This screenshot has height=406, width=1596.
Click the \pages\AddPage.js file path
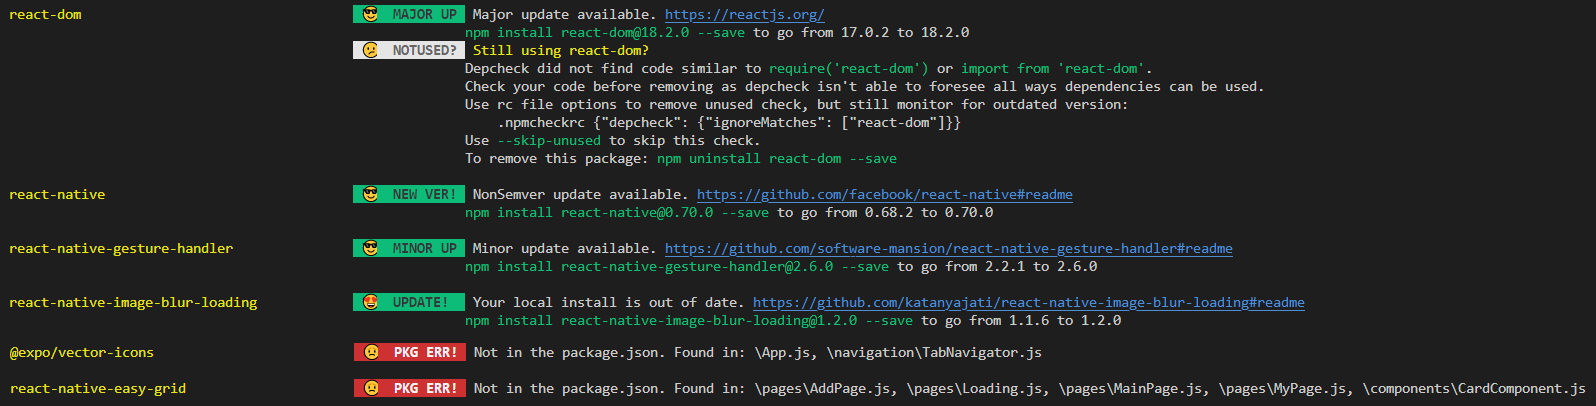[x=825, y=389]
